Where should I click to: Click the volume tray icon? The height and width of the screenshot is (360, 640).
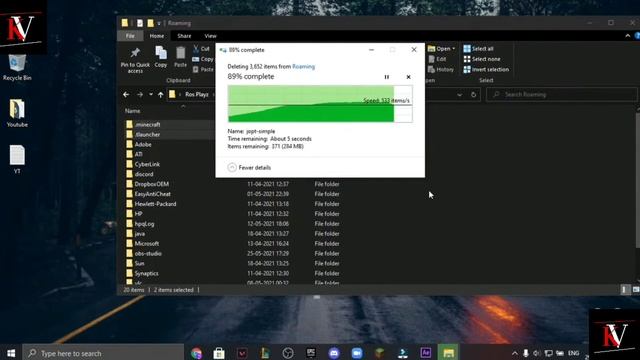[x=537, y=353]
